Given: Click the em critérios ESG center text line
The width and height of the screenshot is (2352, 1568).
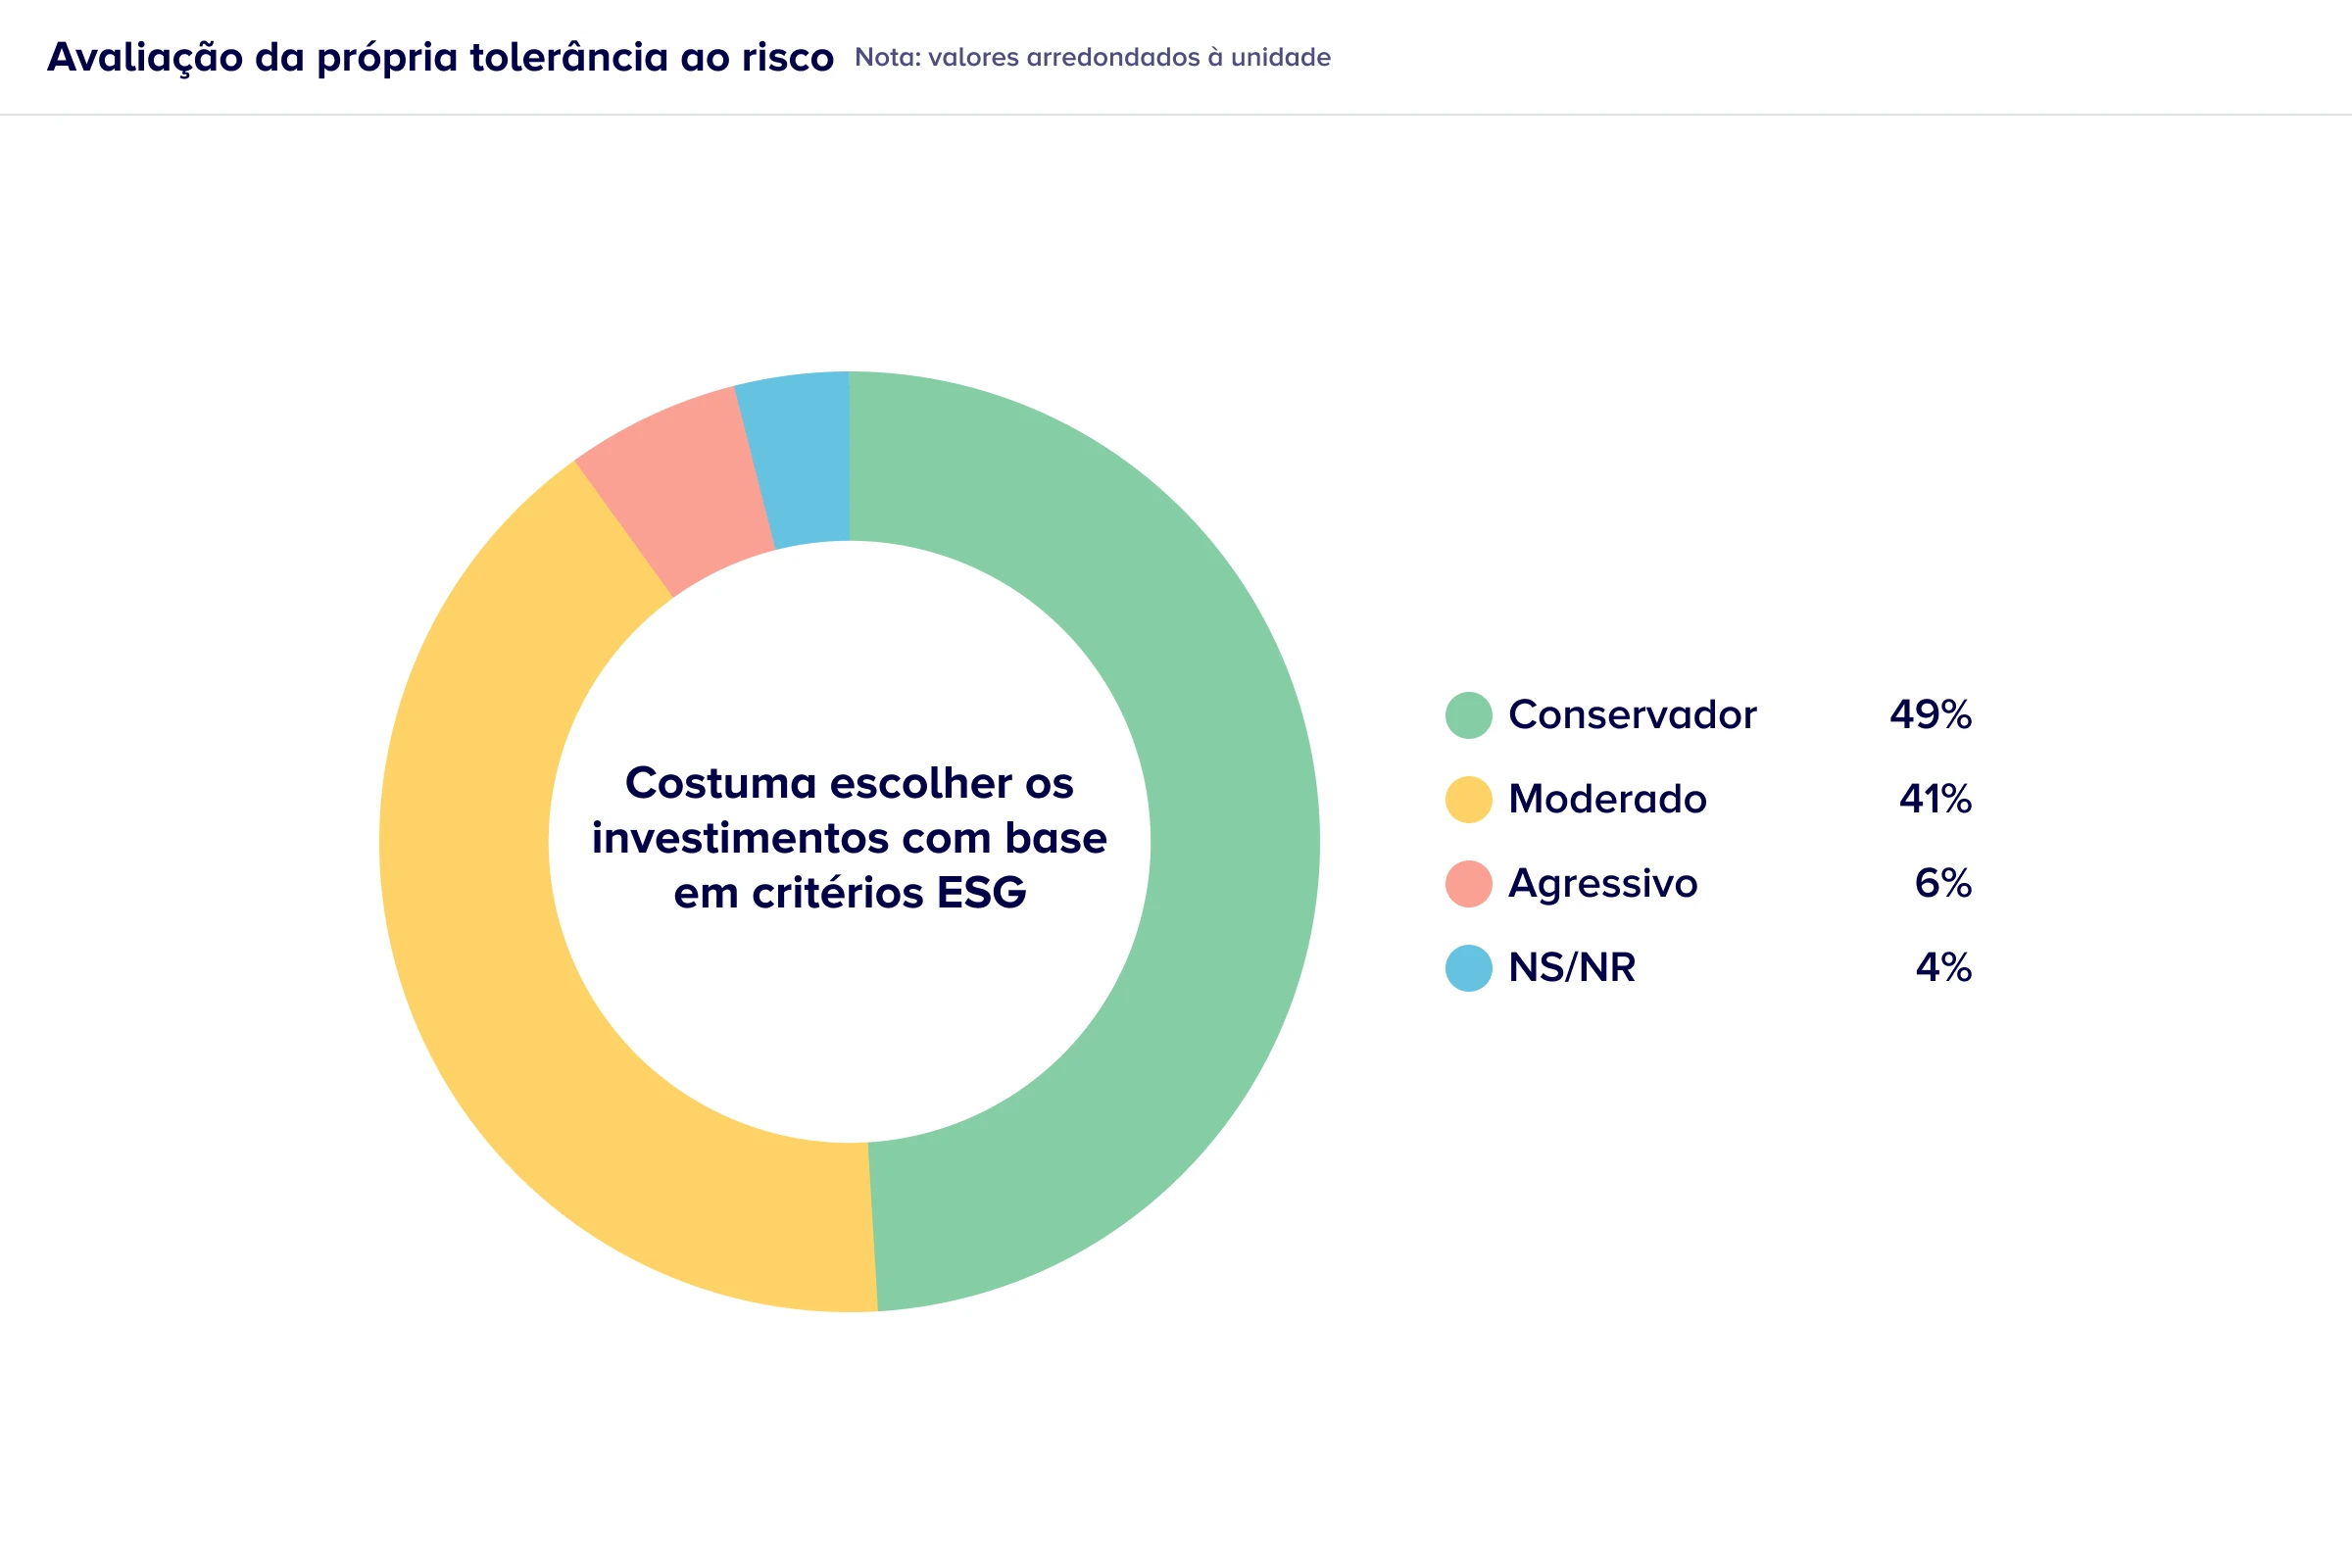Looking at the screenshot, I should [x=849, y=893].
